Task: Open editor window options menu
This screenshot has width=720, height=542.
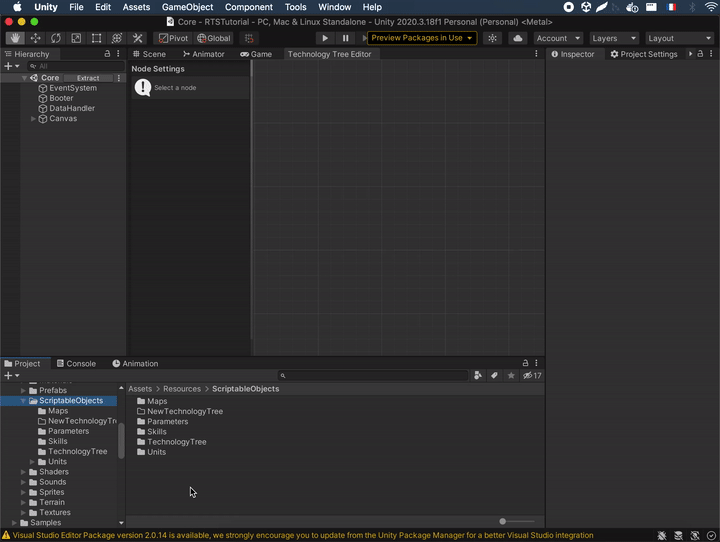Action: point(536,54)
